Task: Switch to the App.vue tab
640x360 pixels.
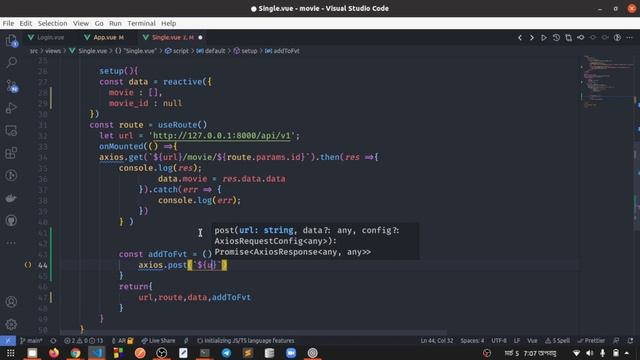Action: coord(104,38)
